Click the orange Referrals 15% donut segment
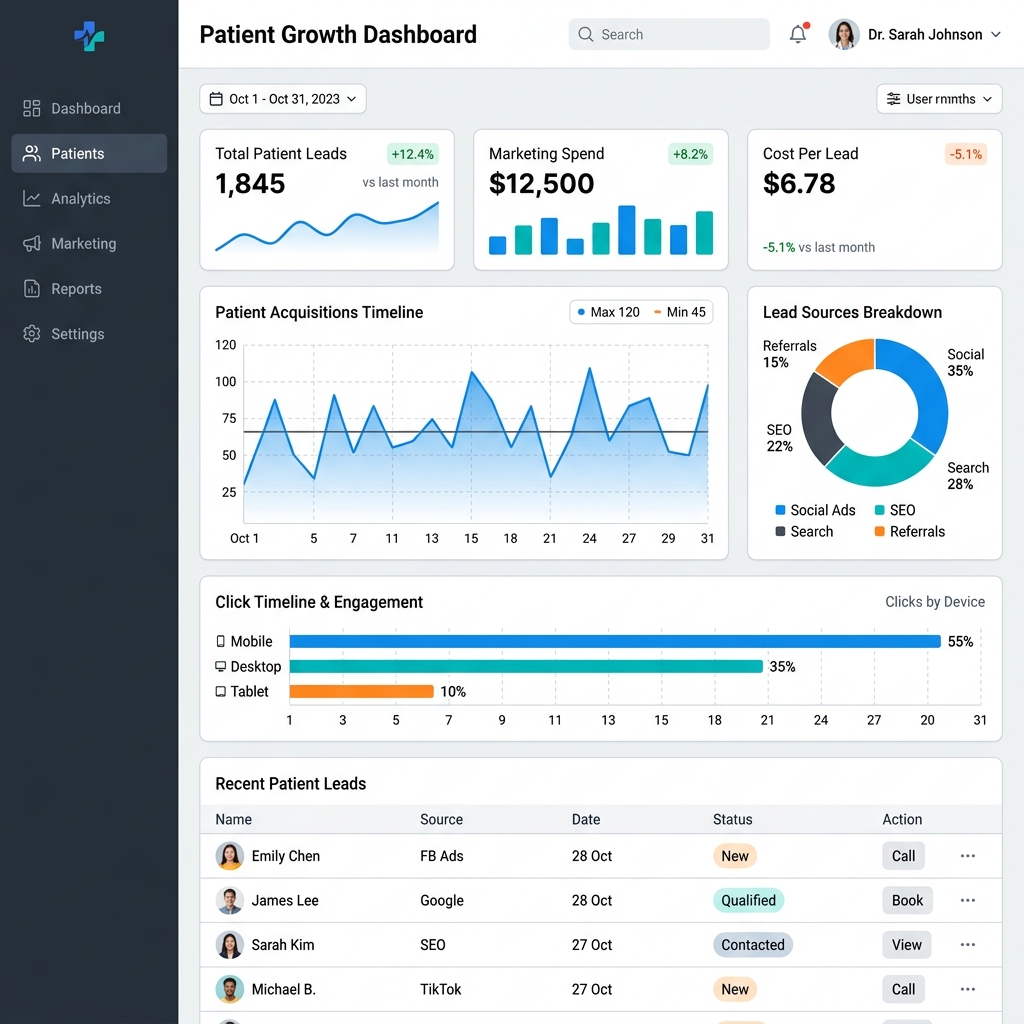1024x1024 pixels. 848,359
